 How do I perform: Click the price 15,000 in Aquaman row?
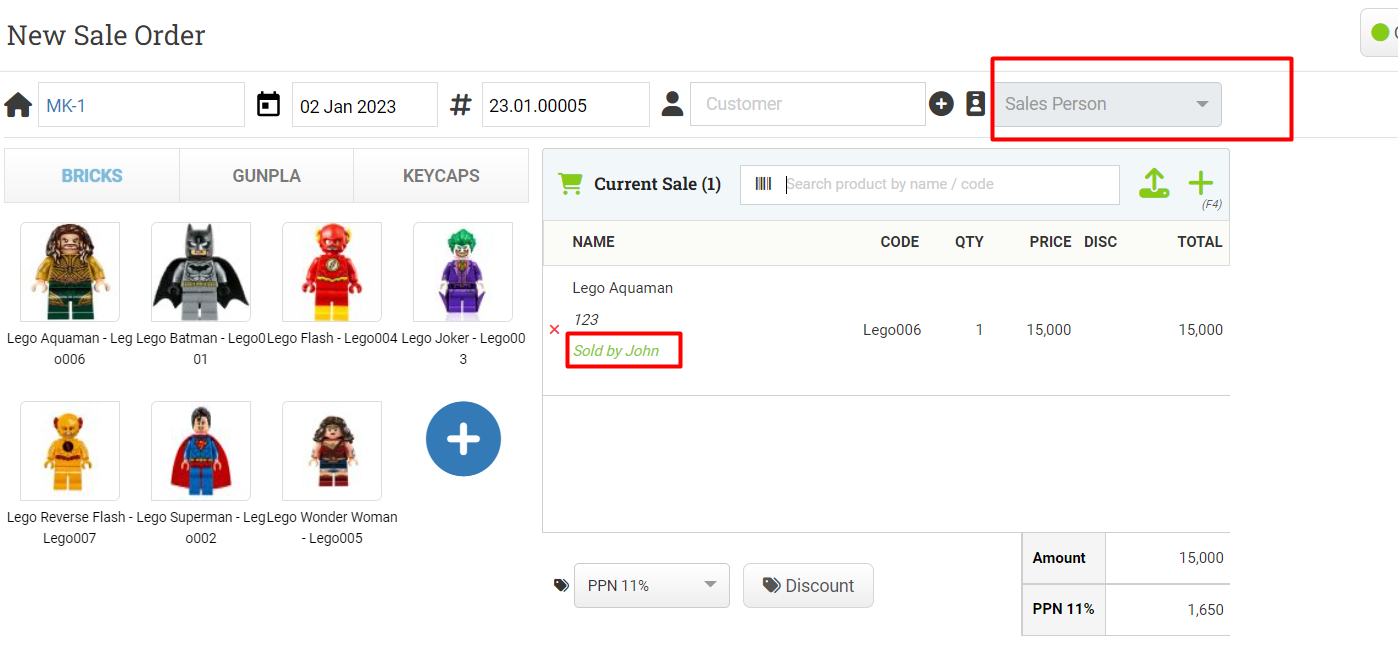click(1049, 330)
